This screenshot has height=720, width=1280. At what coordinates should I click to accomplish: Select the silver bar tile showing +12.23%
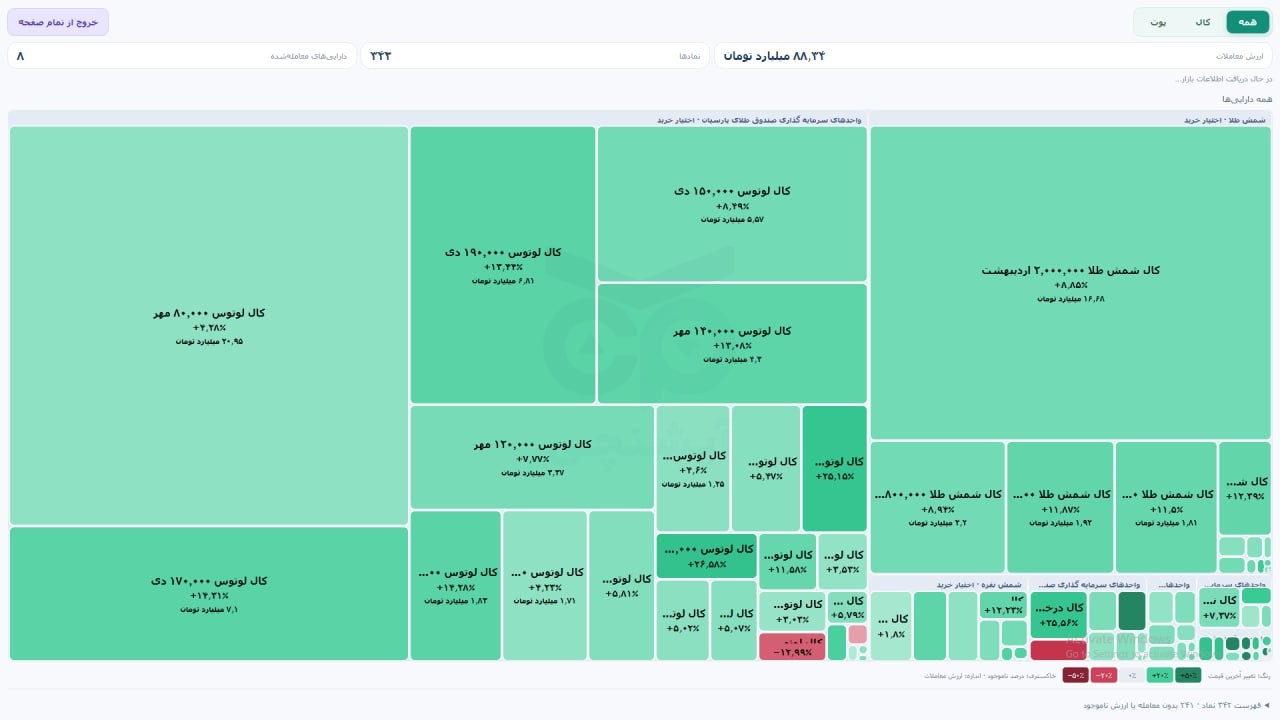pyautogui.click(x=1003, y=605)
